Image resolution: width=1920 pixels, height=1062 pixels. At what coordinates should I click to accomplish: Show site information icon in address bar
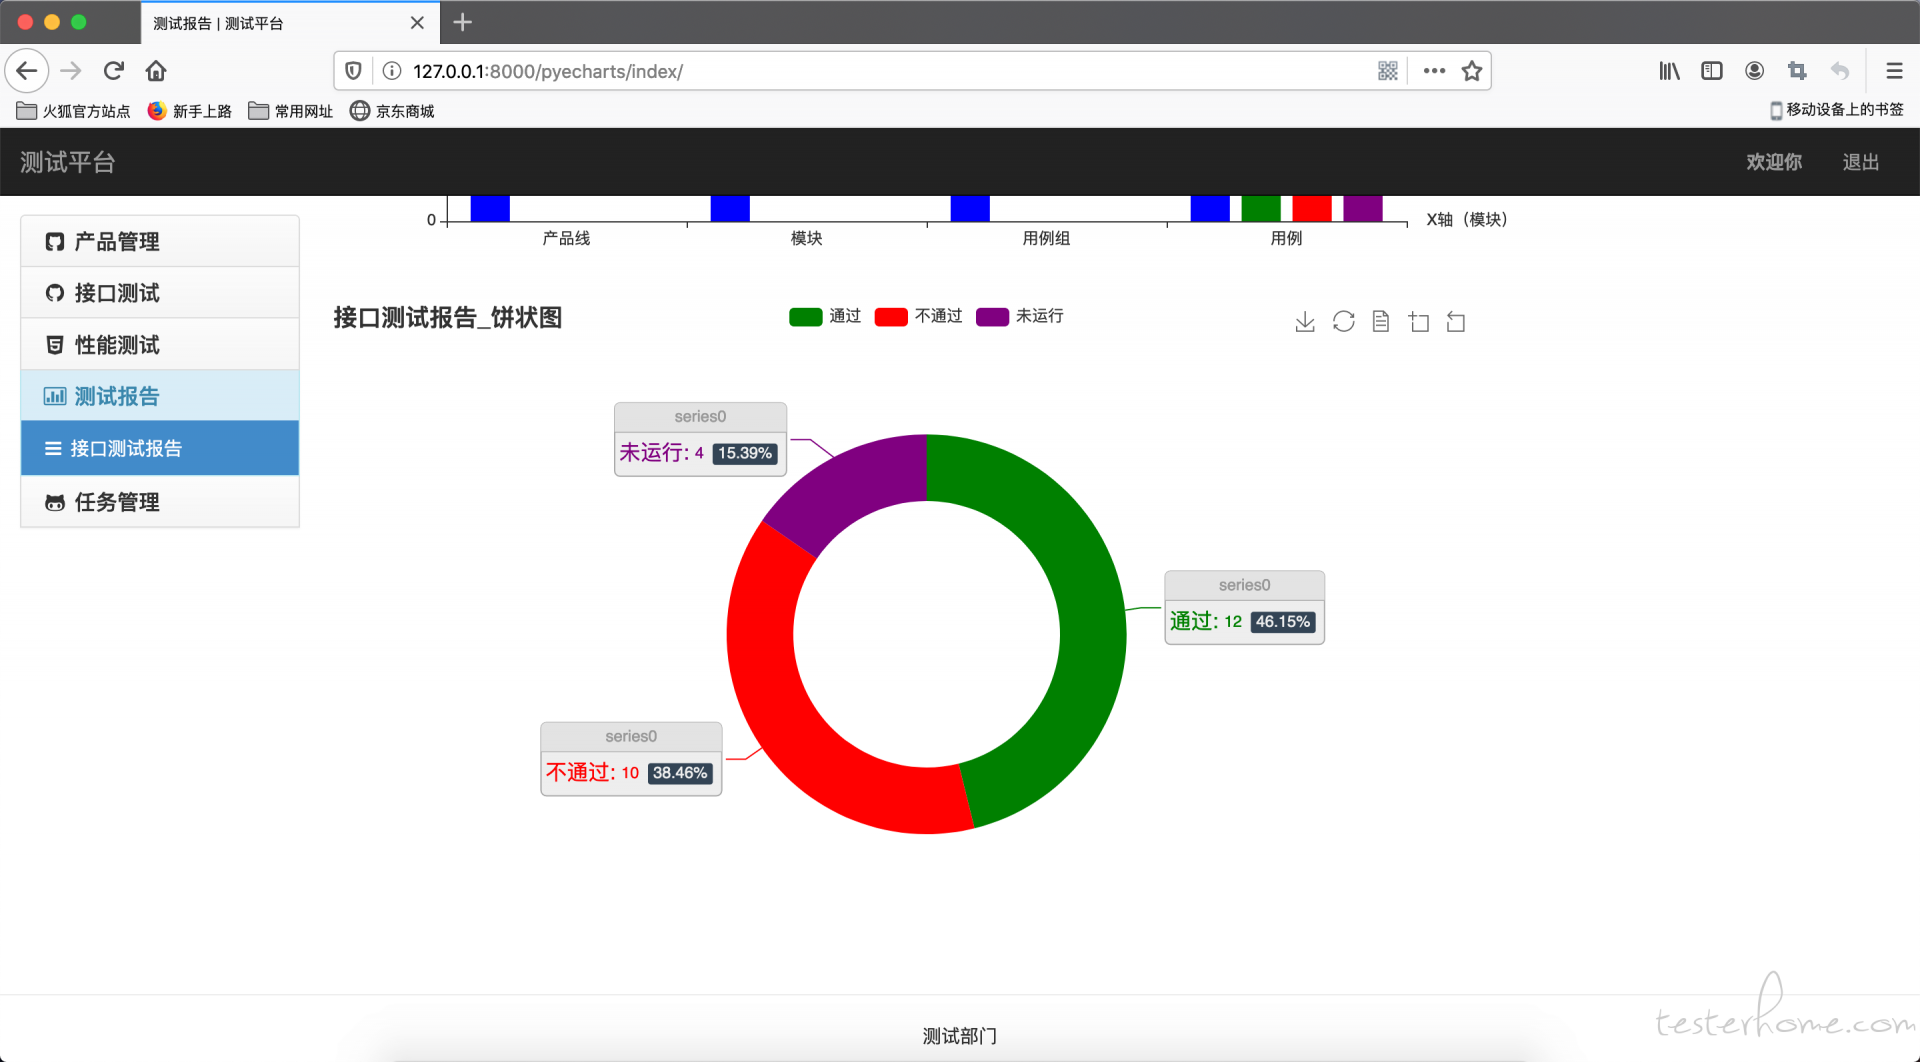coord(392,71)
